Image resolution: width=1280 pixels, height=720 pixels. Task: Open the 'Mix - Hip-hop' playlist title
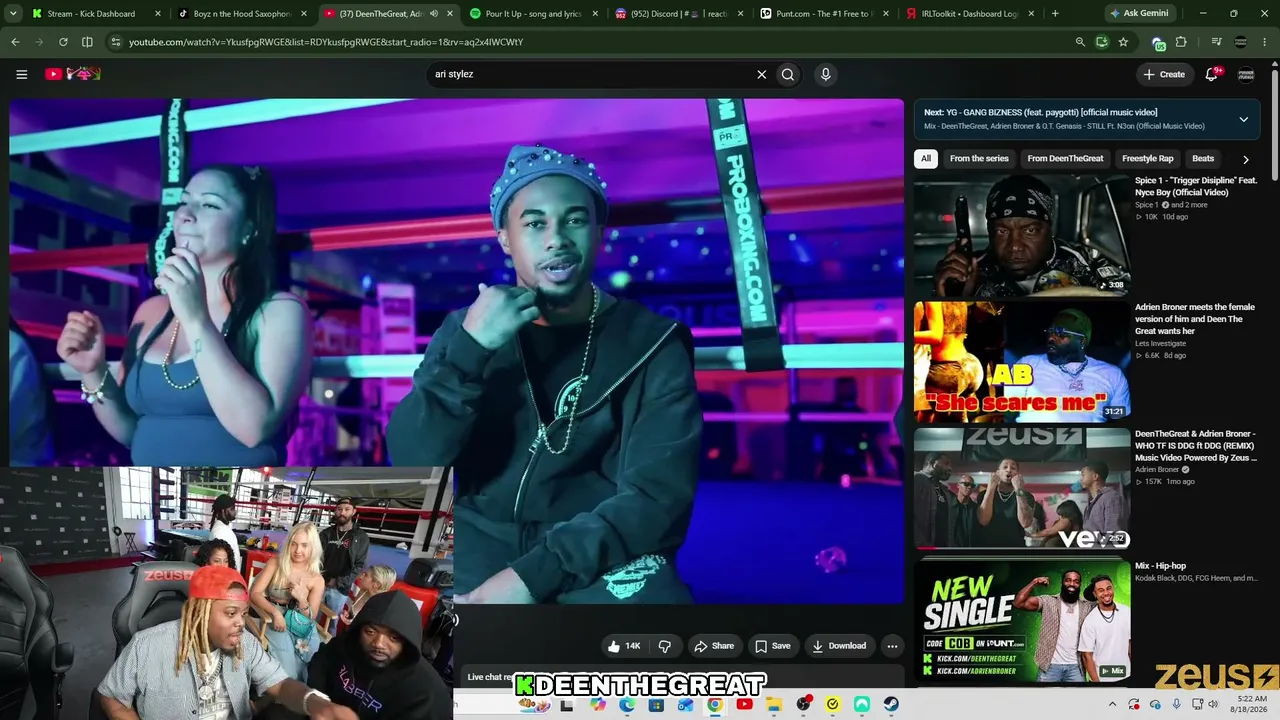point(1160,566)
